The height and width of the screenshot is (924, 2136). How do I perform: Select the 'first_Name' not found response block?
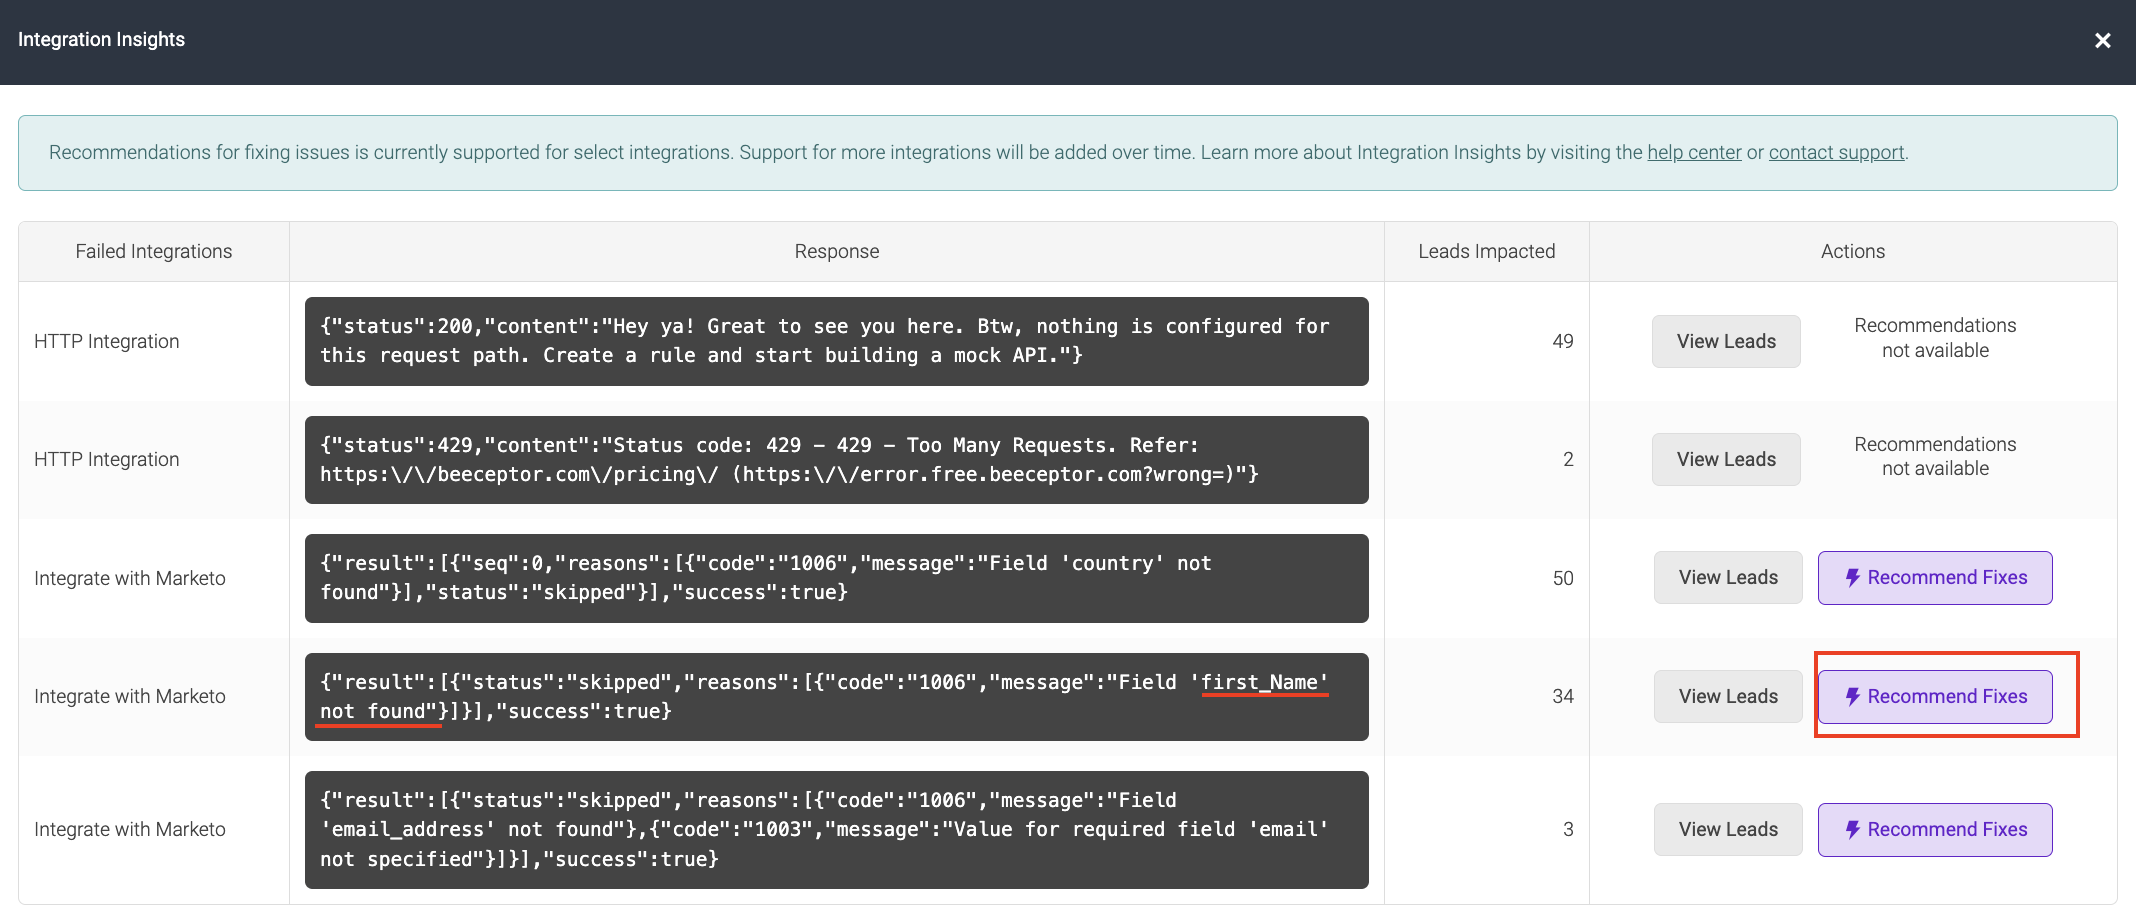click(x=837, y=697)
